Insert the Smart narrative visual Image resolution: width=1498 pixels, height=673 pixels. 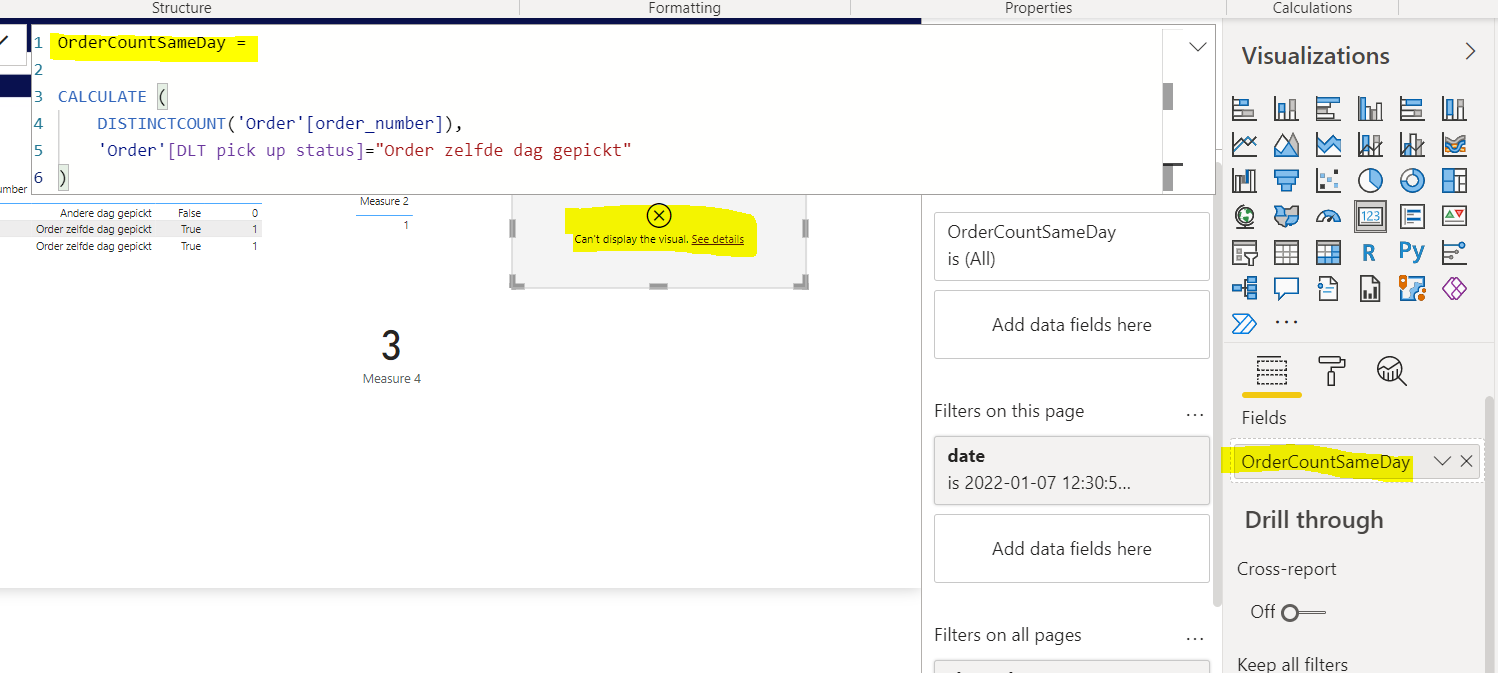[x=1328, y=288]
